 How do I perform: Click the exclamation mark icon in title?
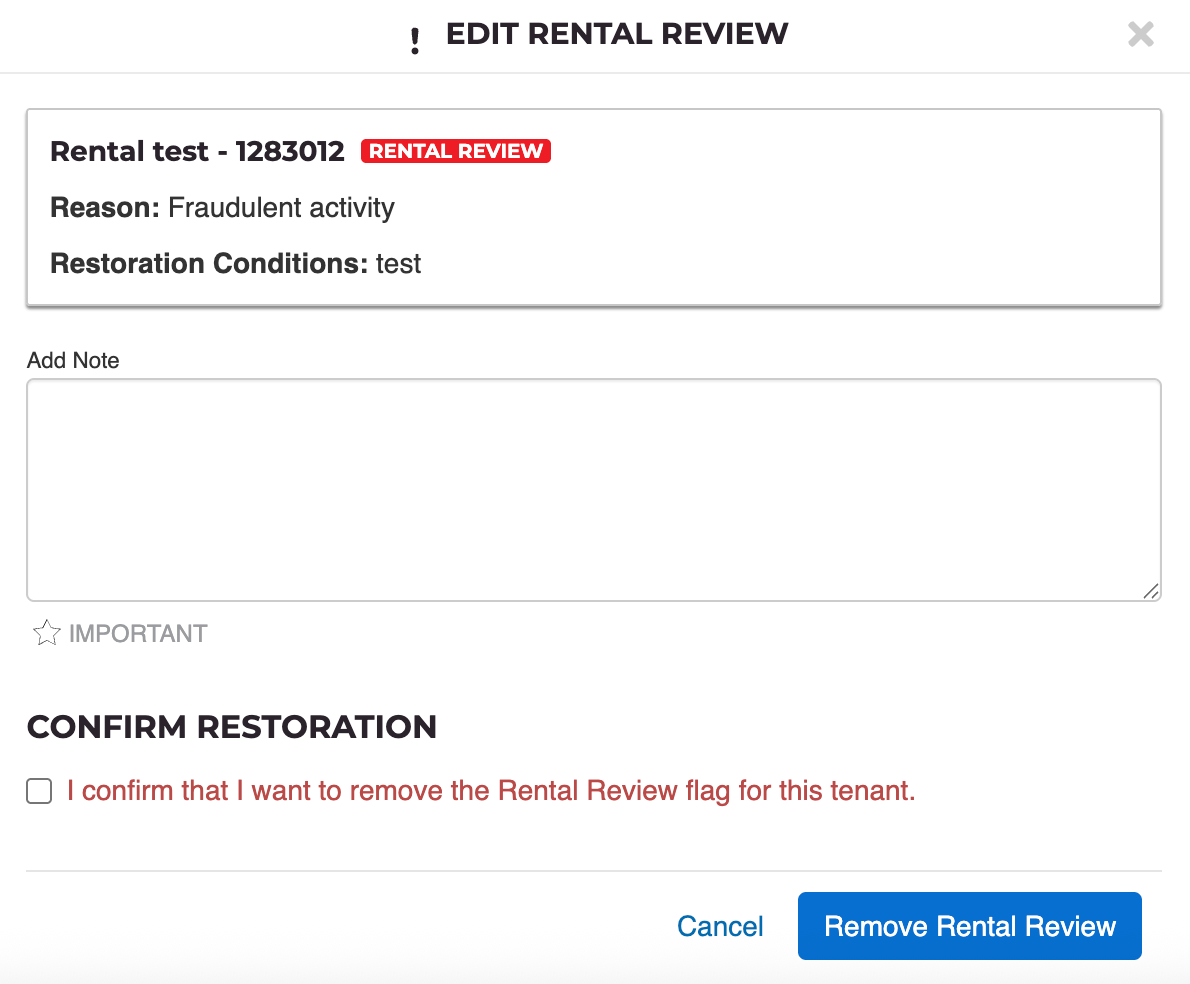pyautogui.click(x=415, y=40)
